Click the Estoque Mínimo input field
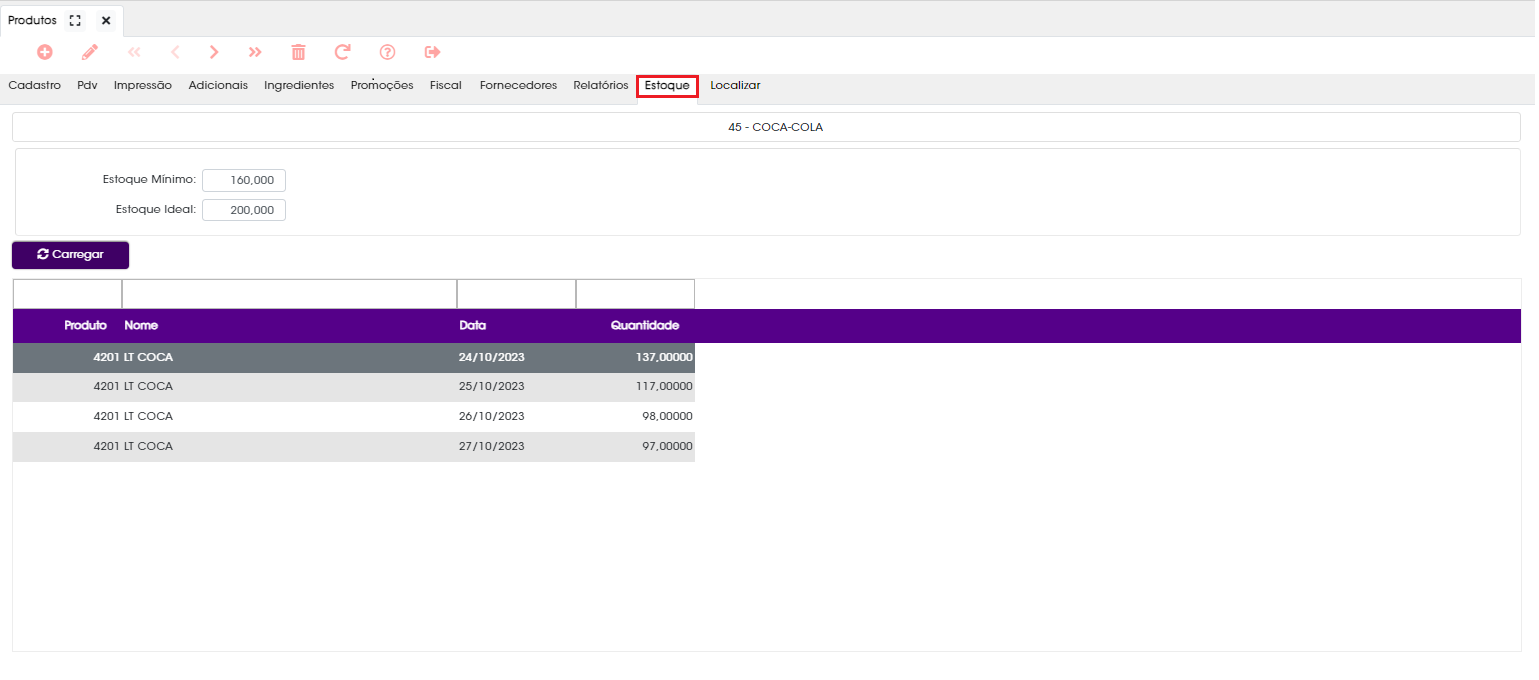Viewport: 1539px width, 680px height. tap(244, 180)
